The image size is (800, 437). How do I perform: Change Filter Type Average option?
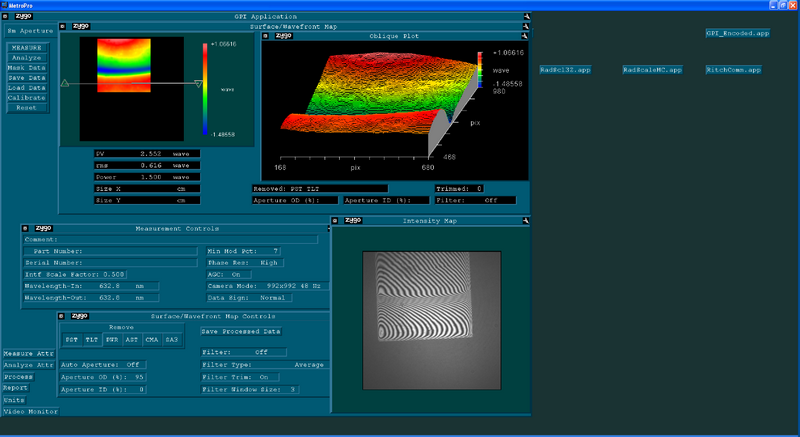[x=265, y=365]
